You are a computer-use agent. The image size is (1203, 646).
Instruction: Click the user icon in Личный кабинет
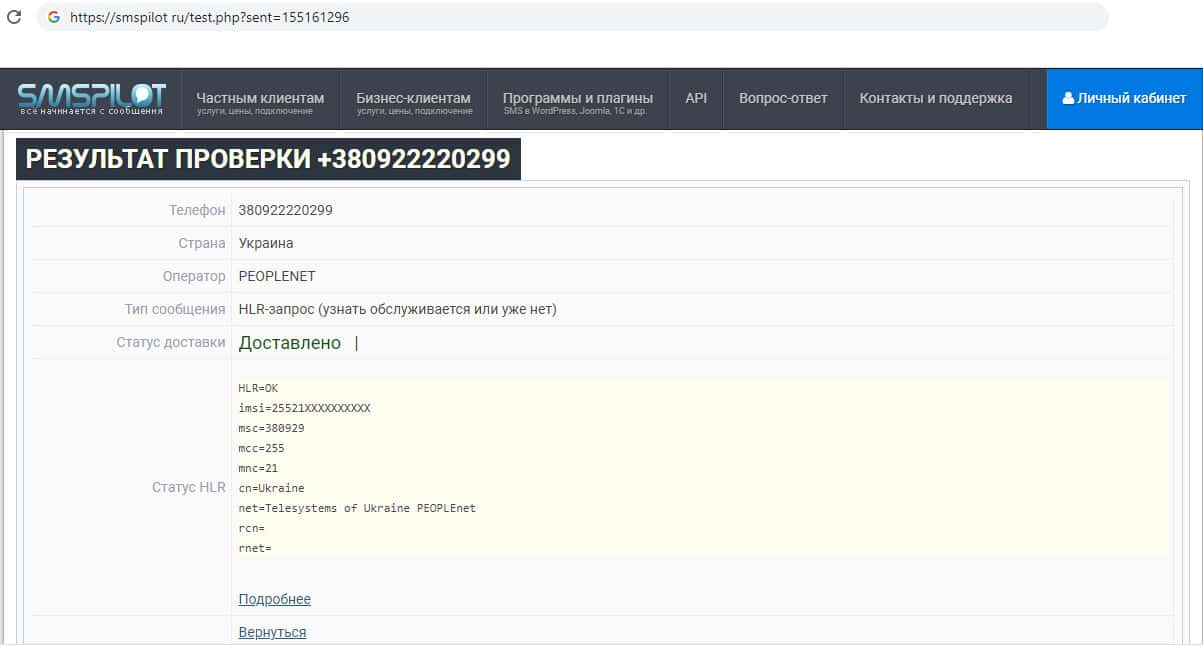point(1068,98)
